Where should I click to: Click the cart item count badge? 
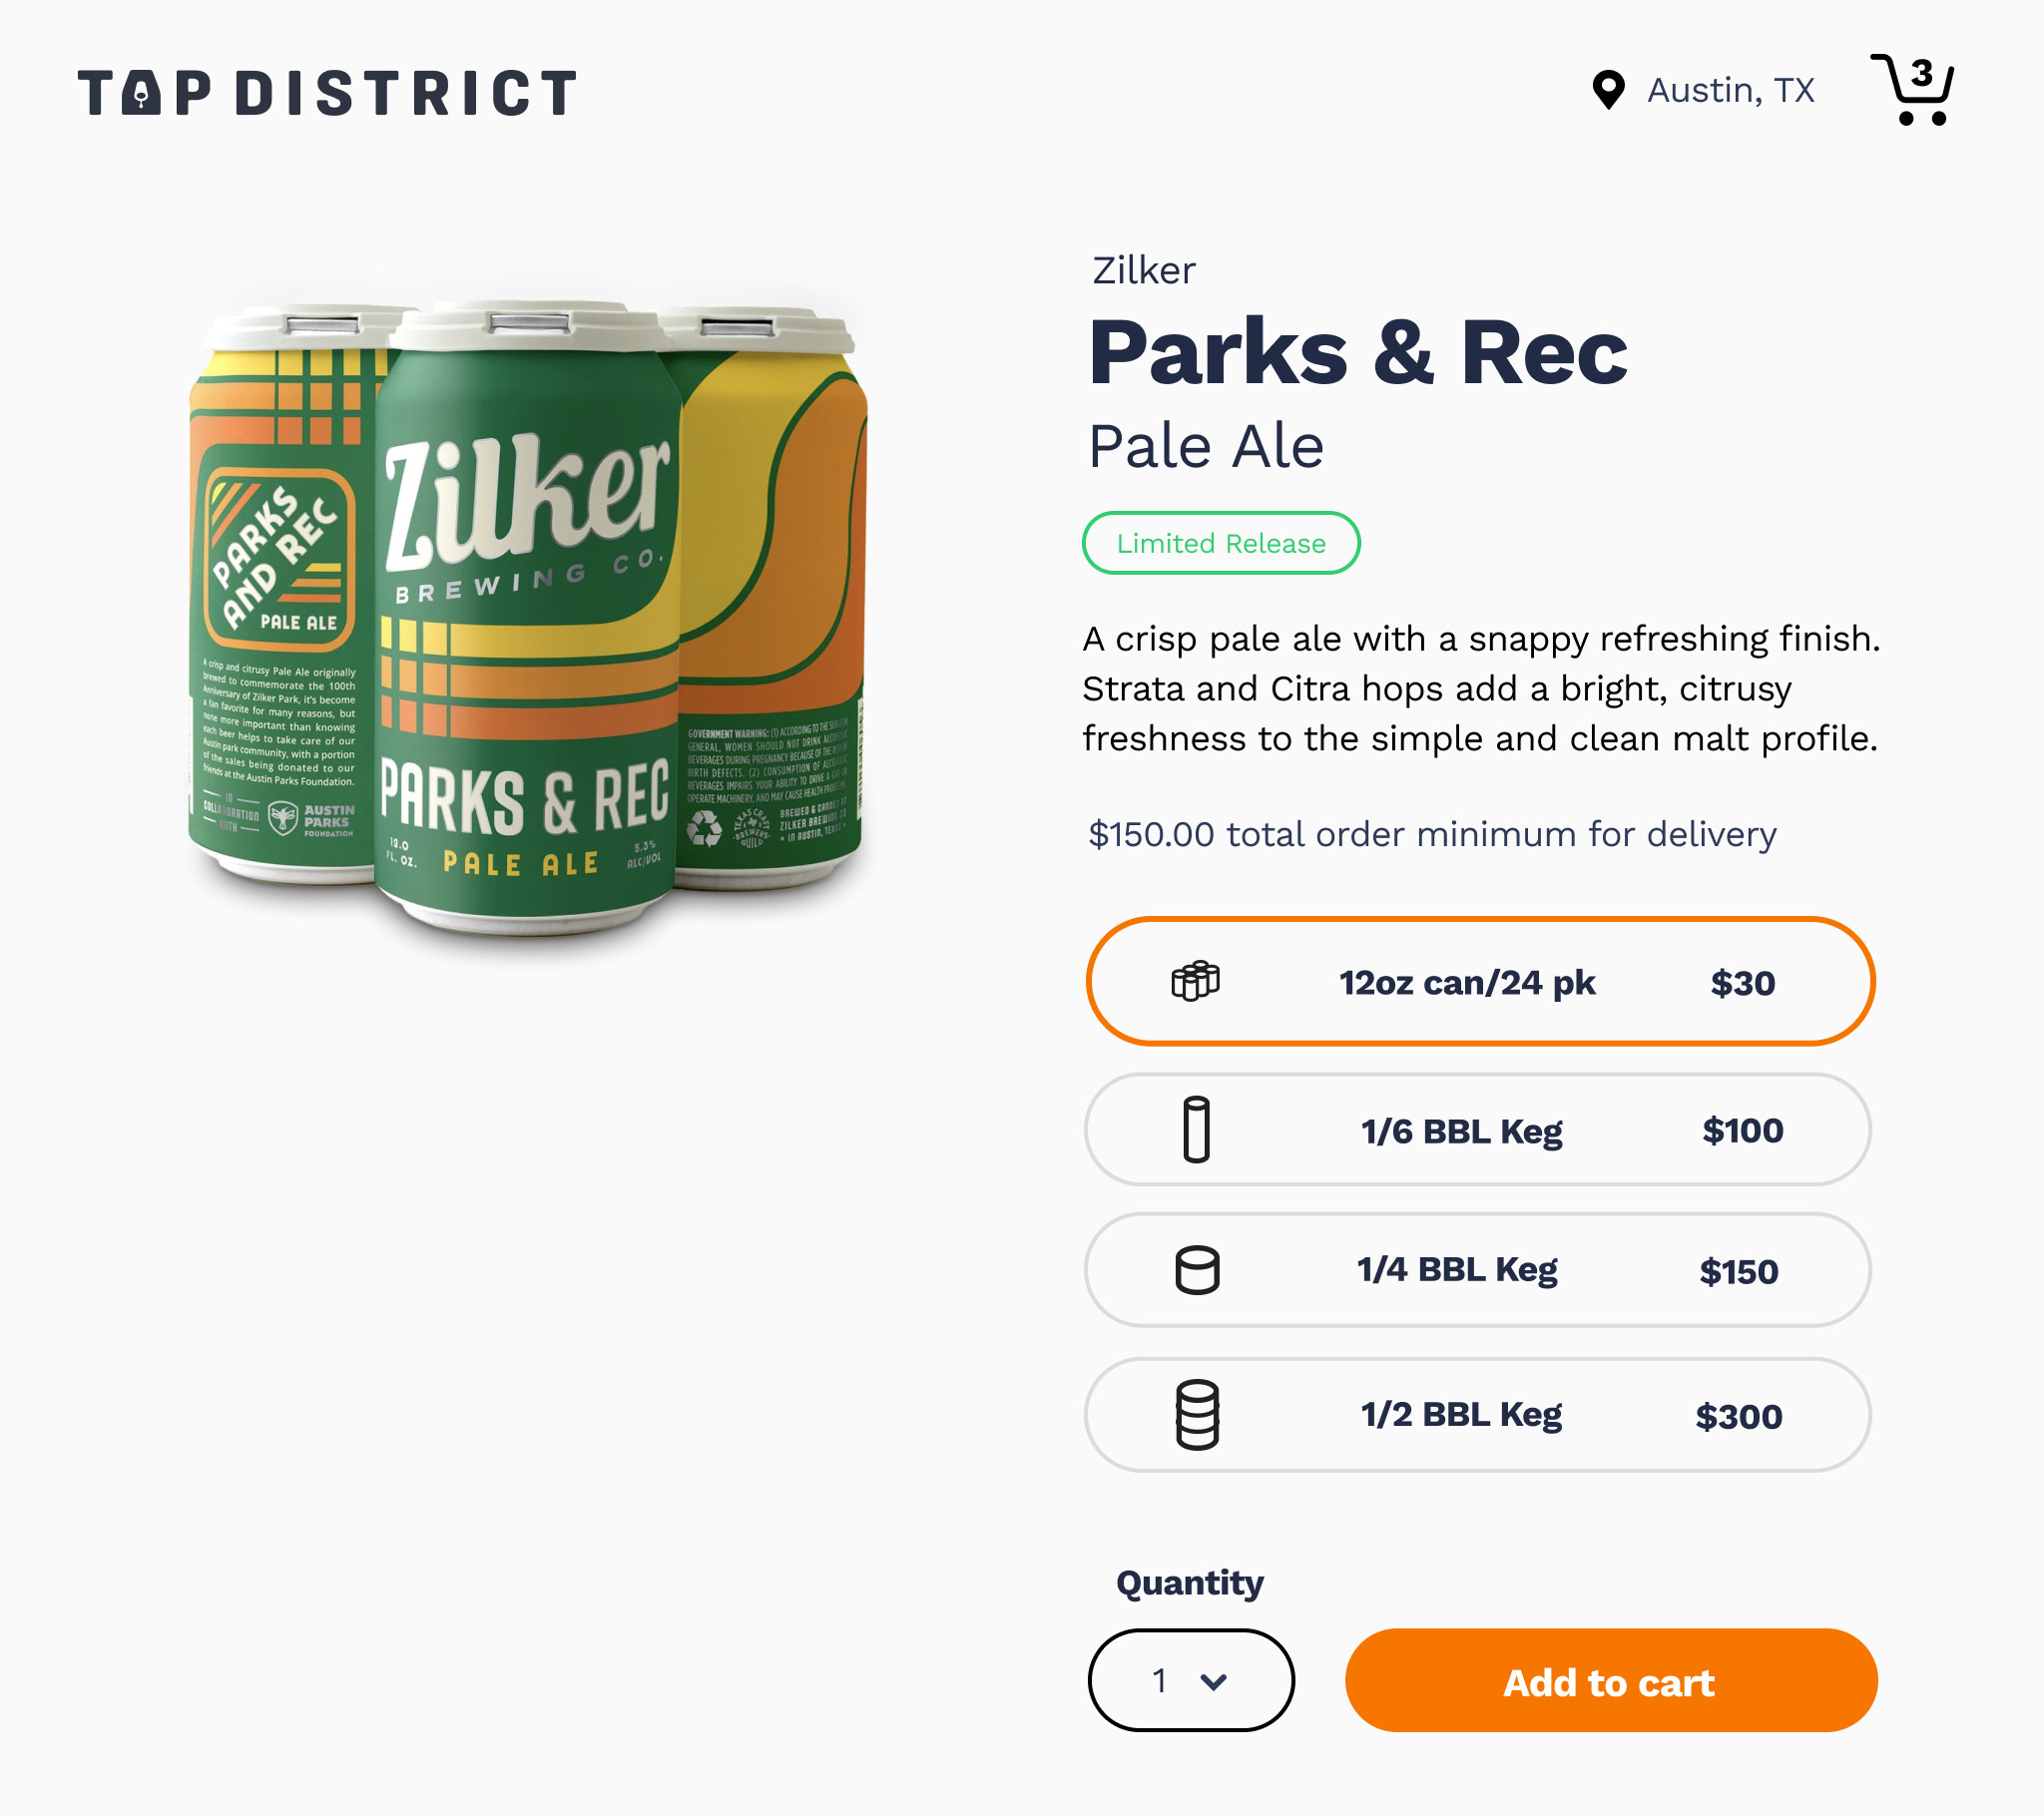1921,73
